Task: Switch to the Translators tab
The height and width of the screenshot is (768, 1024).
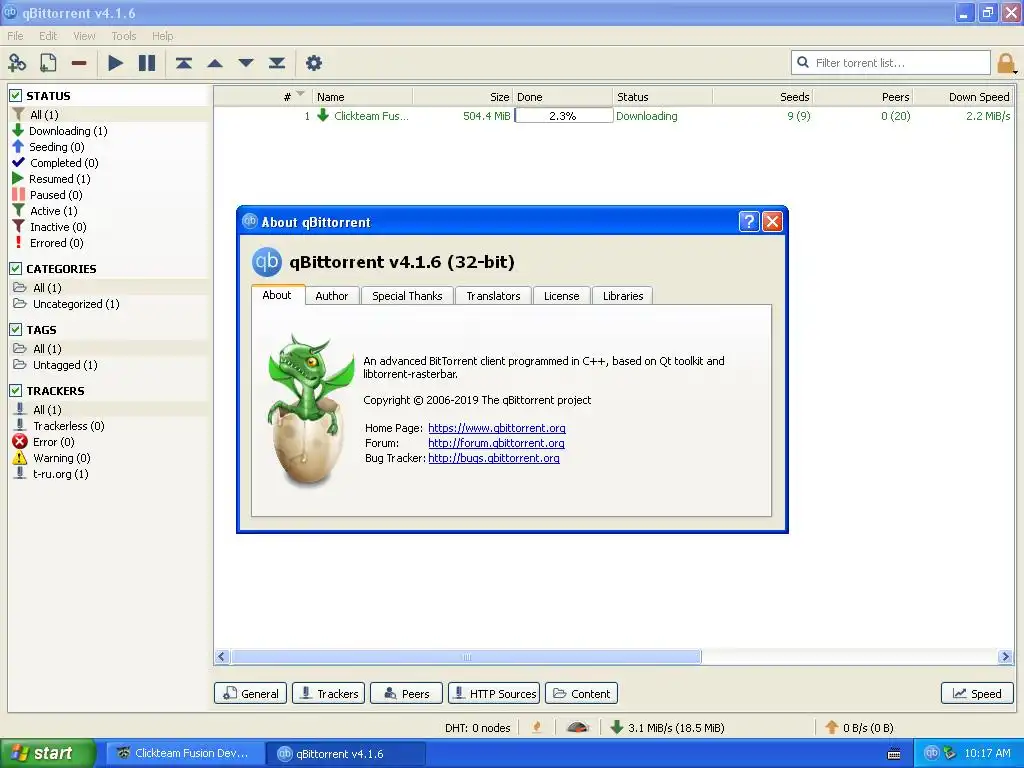Action: 493,296
